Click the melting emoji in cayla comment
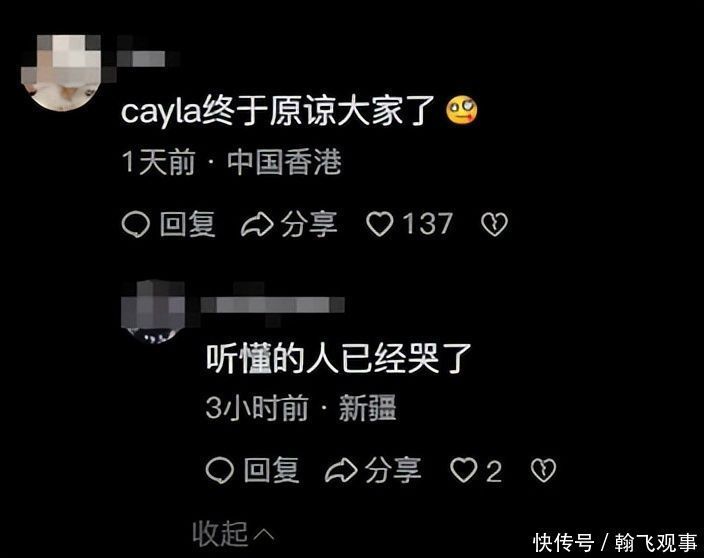 coord(461,111)
